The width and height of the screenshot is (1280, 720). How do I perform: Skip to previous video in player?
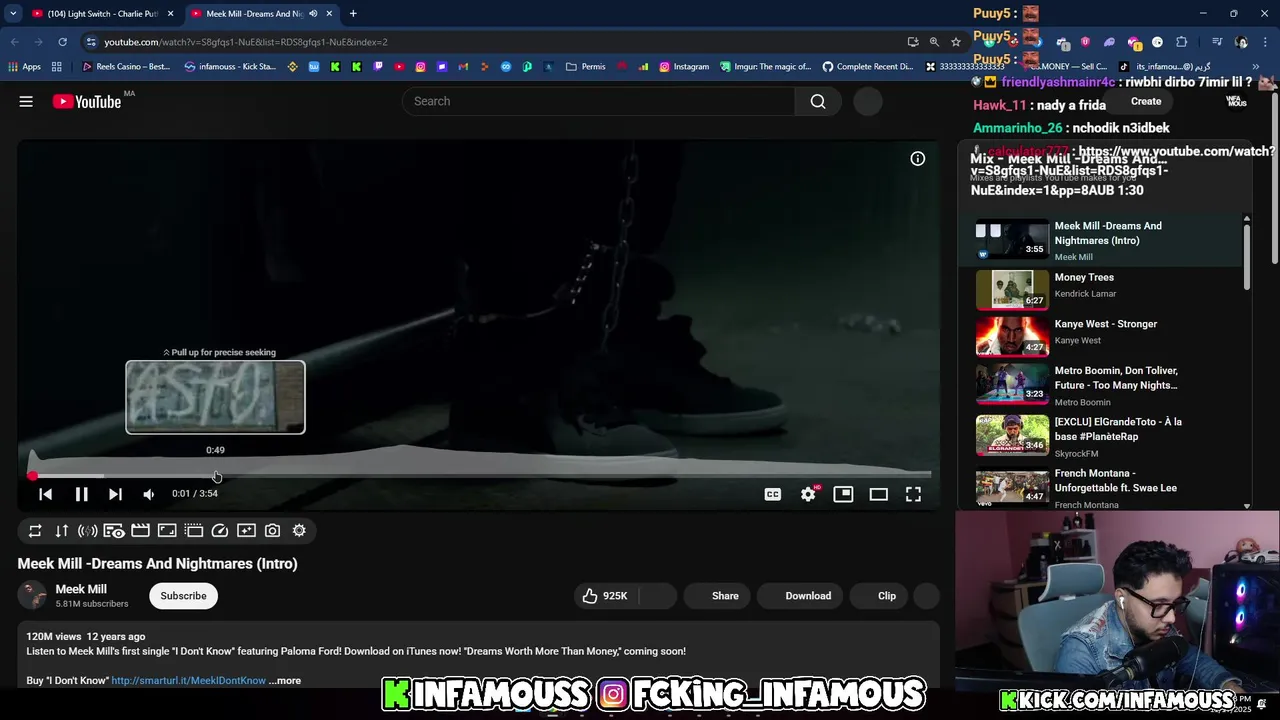click(45, 494)
